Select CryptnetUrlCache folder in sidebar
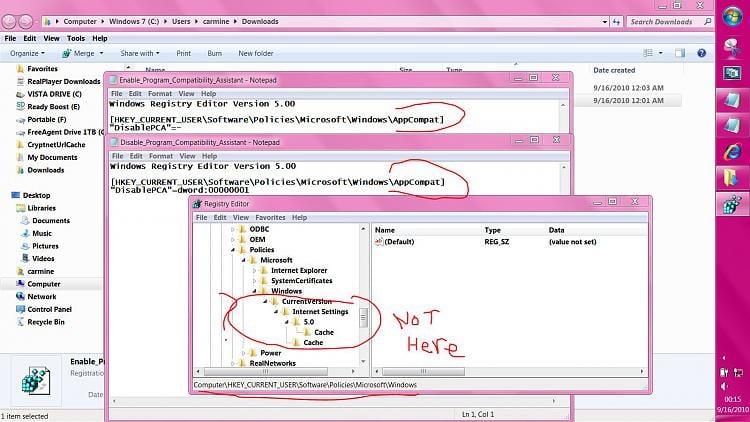This screenshot has height=422, width=750. coord(56,144)
